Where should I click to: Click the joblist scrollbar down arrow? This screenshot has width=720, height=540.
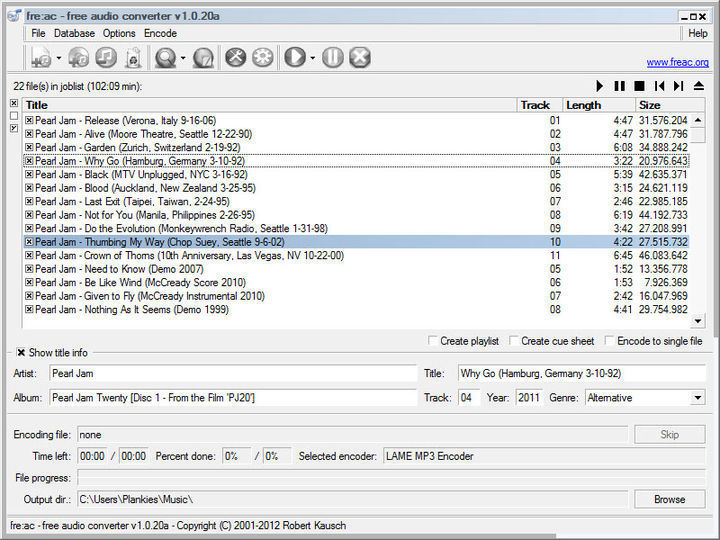coord(698,321)
